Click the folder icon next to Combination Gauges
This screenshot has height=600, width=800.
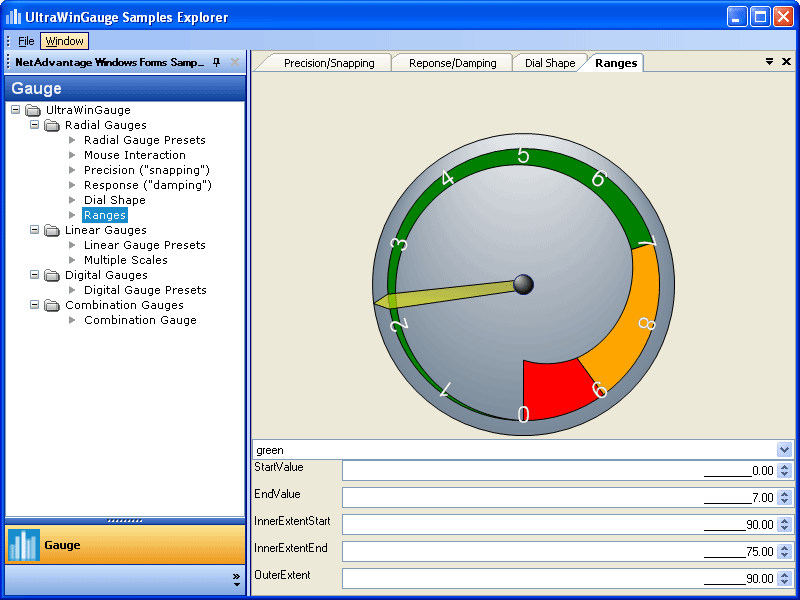pyautogui.click(x=52, y=305)
